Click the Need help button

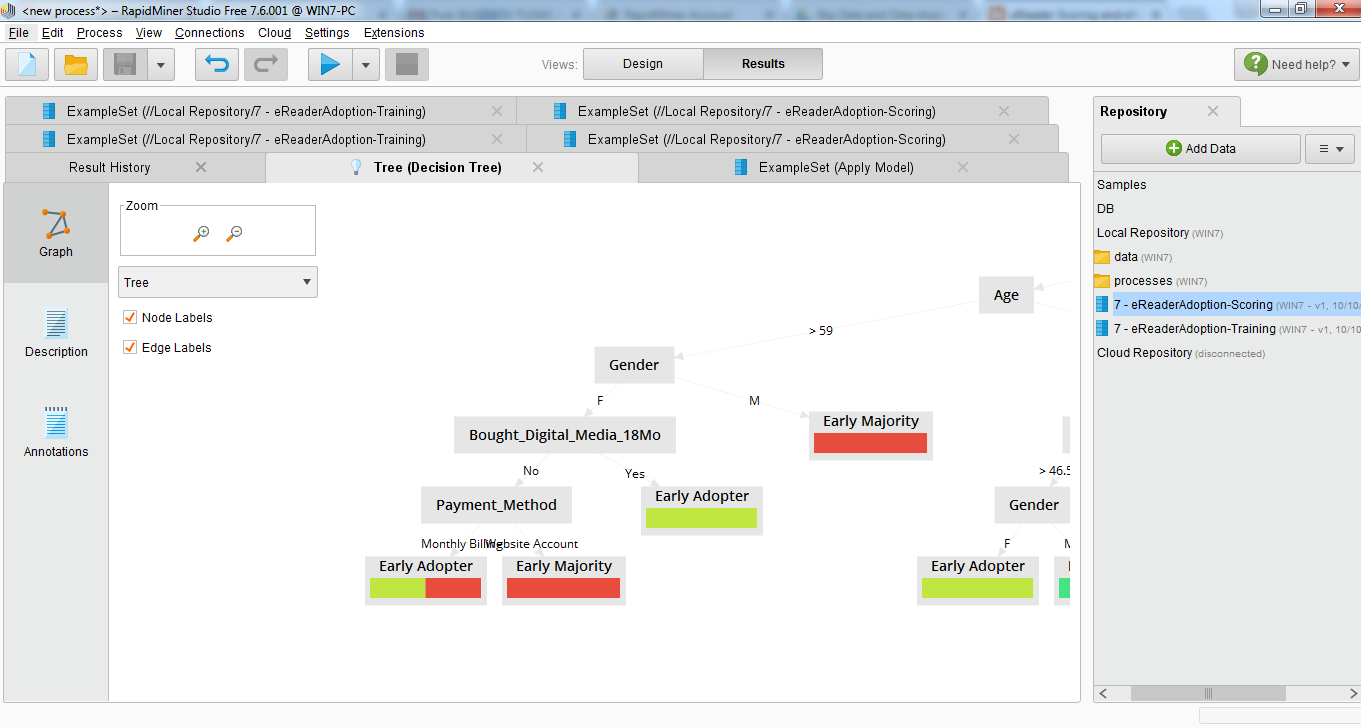(x=1296, y=63)
